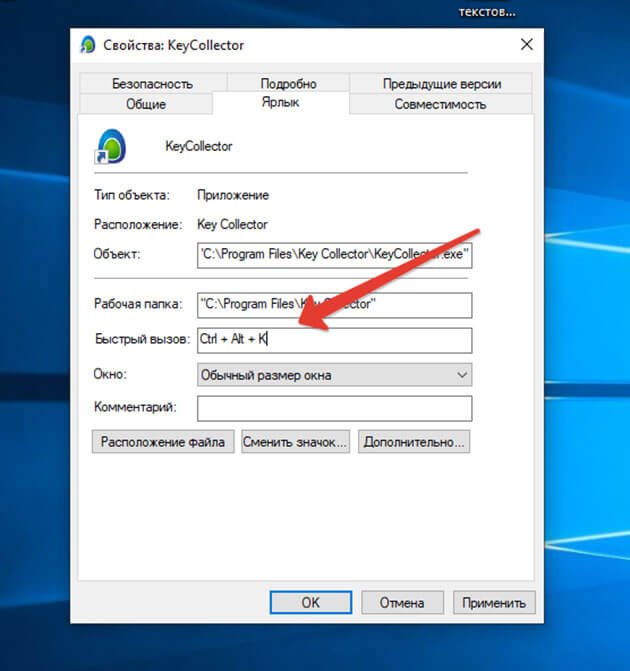Click the Приложение object type text

[x=233, y=195]
